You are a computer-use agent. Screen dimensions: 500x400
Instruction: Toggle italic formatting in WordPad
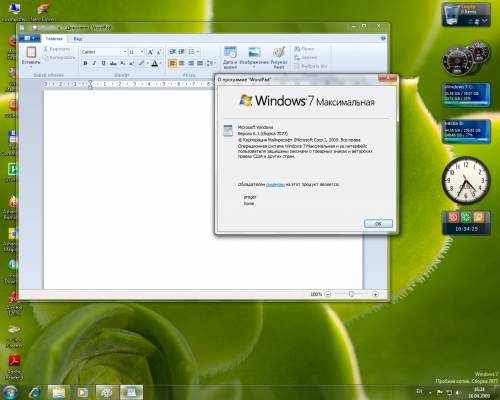[94, 63]
